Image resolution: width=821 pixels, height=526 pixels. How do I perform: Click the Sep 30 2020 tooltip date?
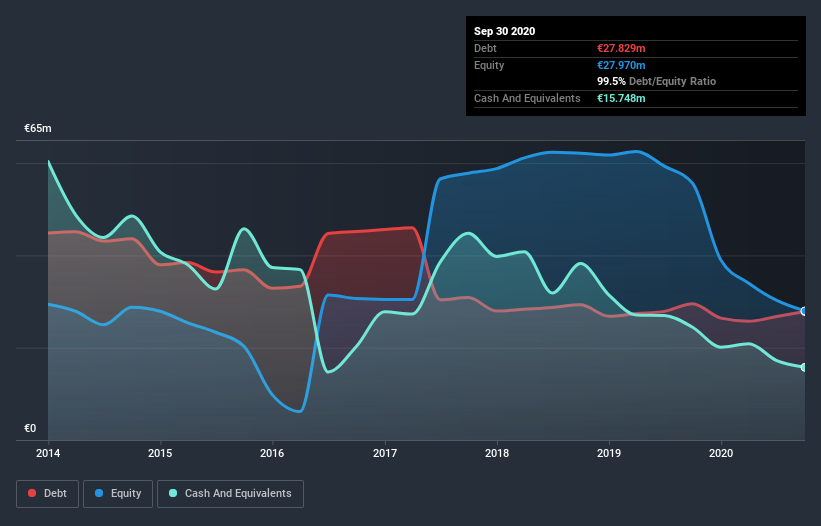[505, 31]
